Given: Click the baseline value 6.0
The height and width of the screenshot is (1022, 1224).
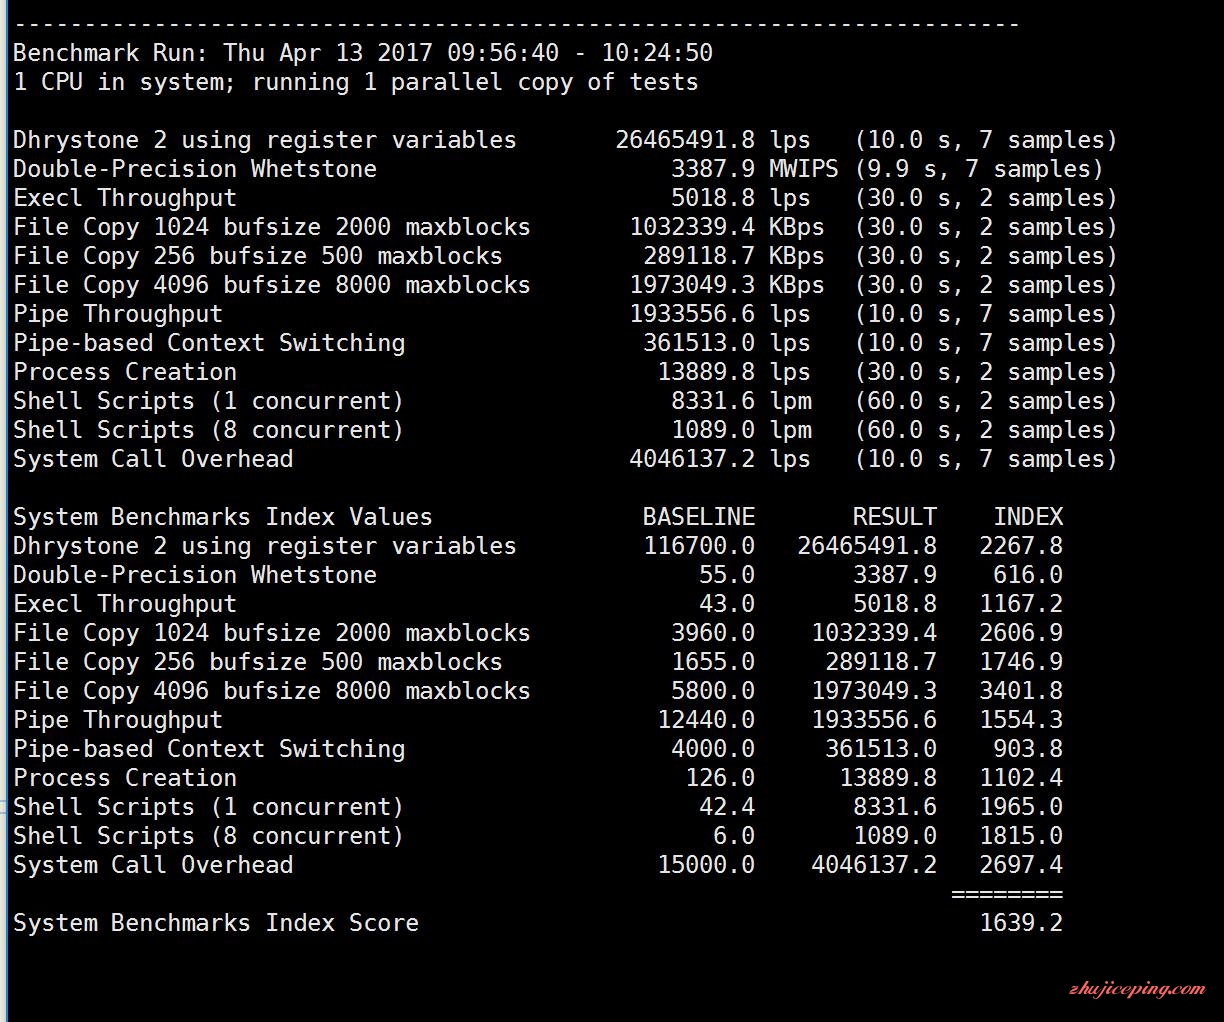Looking at the screenshot, I should coord(734,836).
